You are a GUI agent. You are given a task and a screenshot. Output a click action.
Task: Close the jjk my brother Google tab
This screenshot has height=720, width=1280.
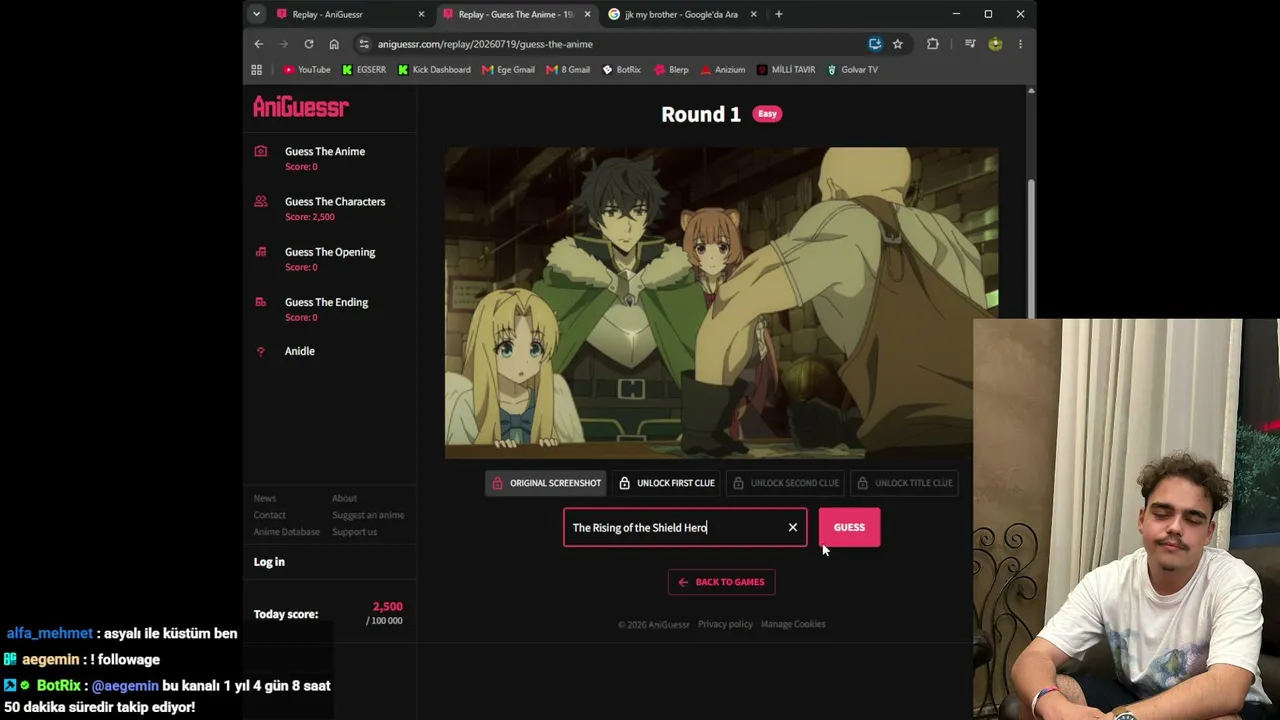click(753, 14)
